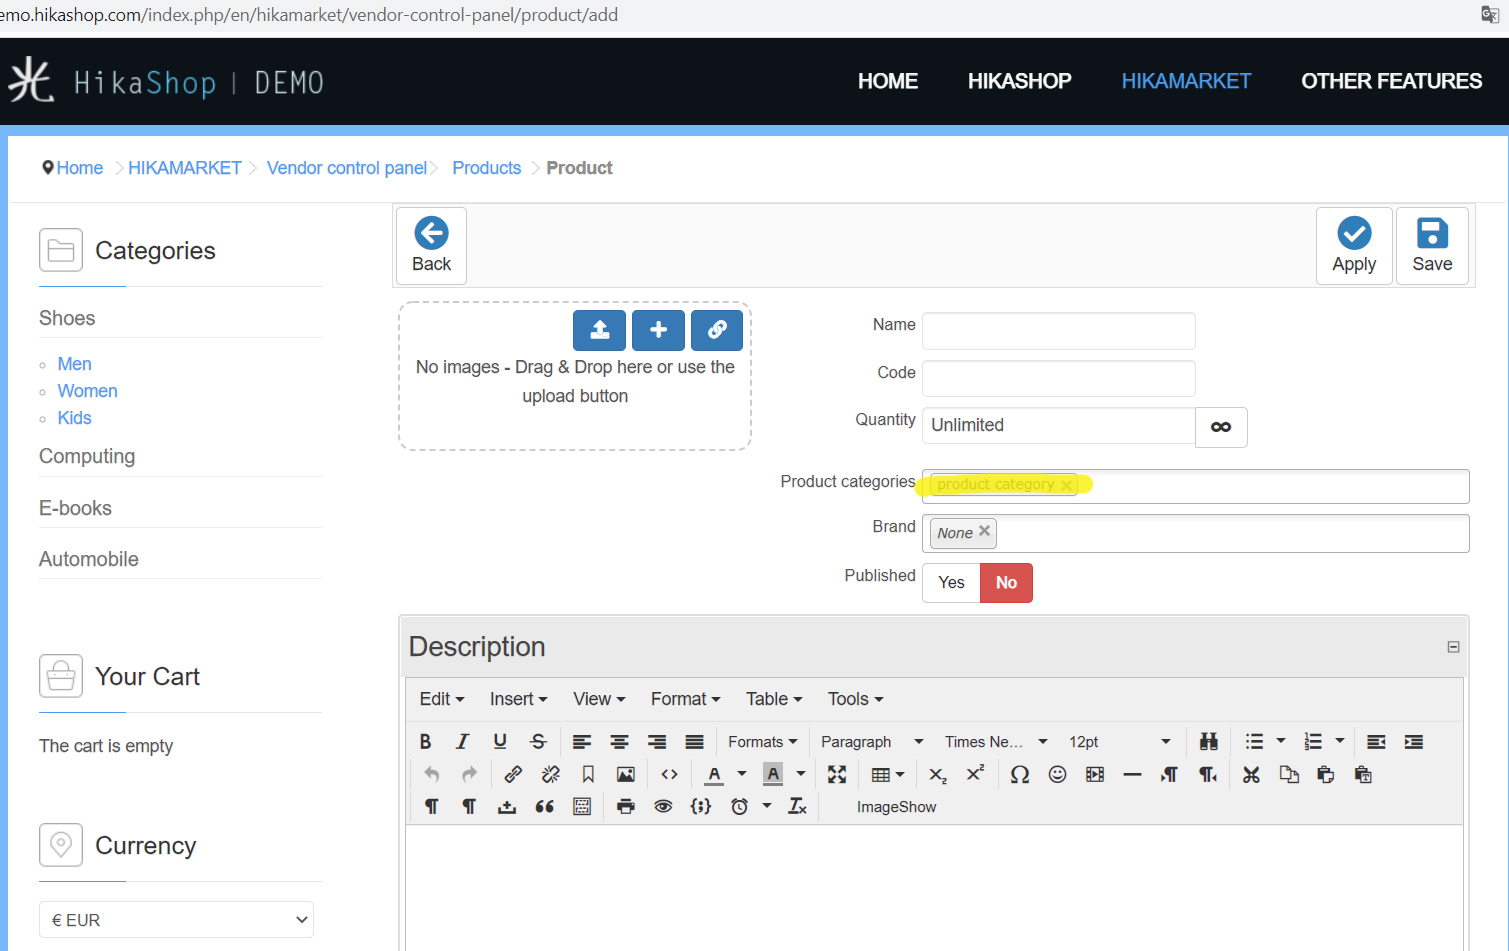Open the 12pt font size dropdown
Viewport: 1509px width, 951px height.
coord(1118,741)
